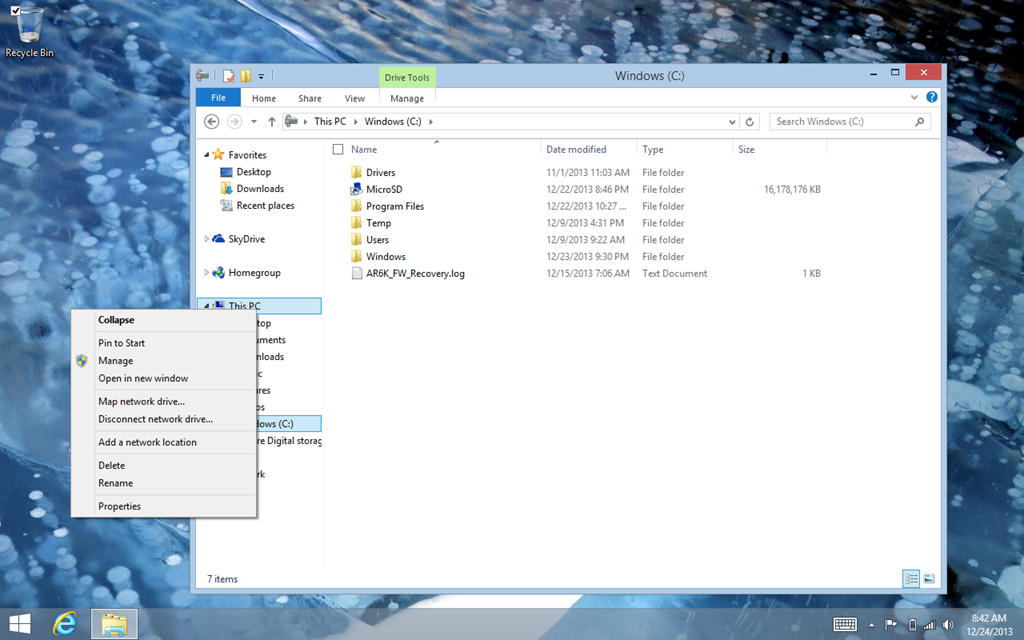Expand the ribbon using the chevron

tap(914, 98)
